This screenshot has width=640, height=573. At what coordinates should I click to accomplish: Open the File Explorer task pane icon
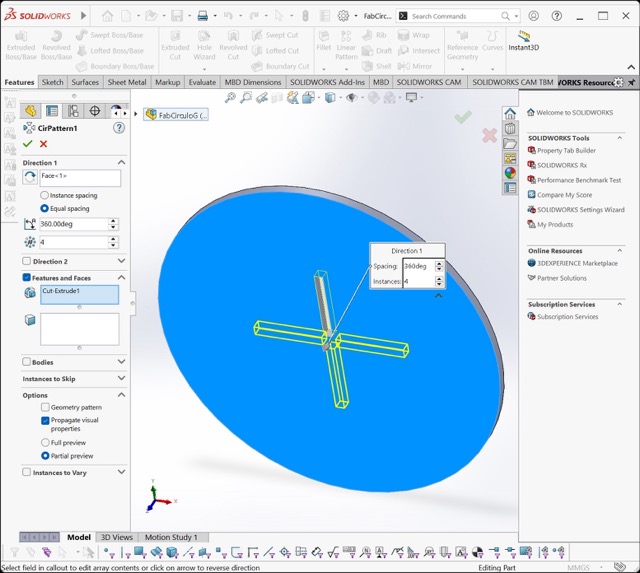coord(510,143)
